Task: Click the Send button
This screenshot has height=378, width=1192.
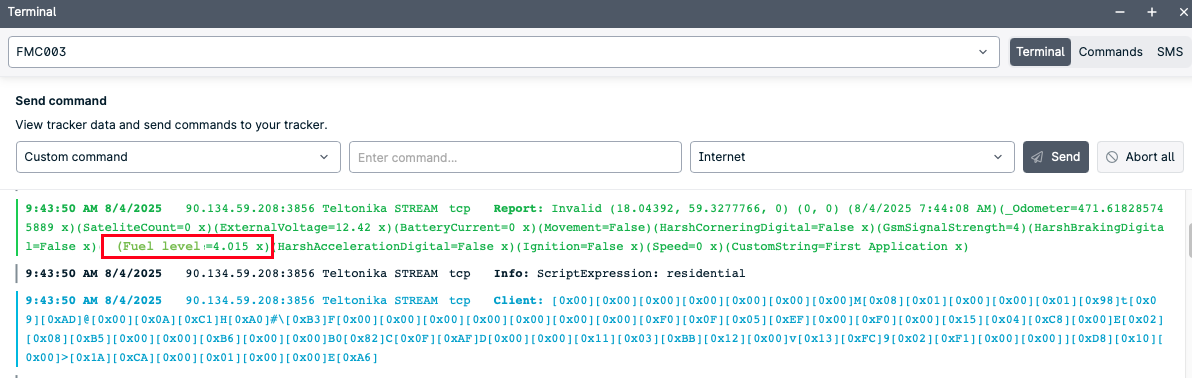Action: [x=1056, y=157]
